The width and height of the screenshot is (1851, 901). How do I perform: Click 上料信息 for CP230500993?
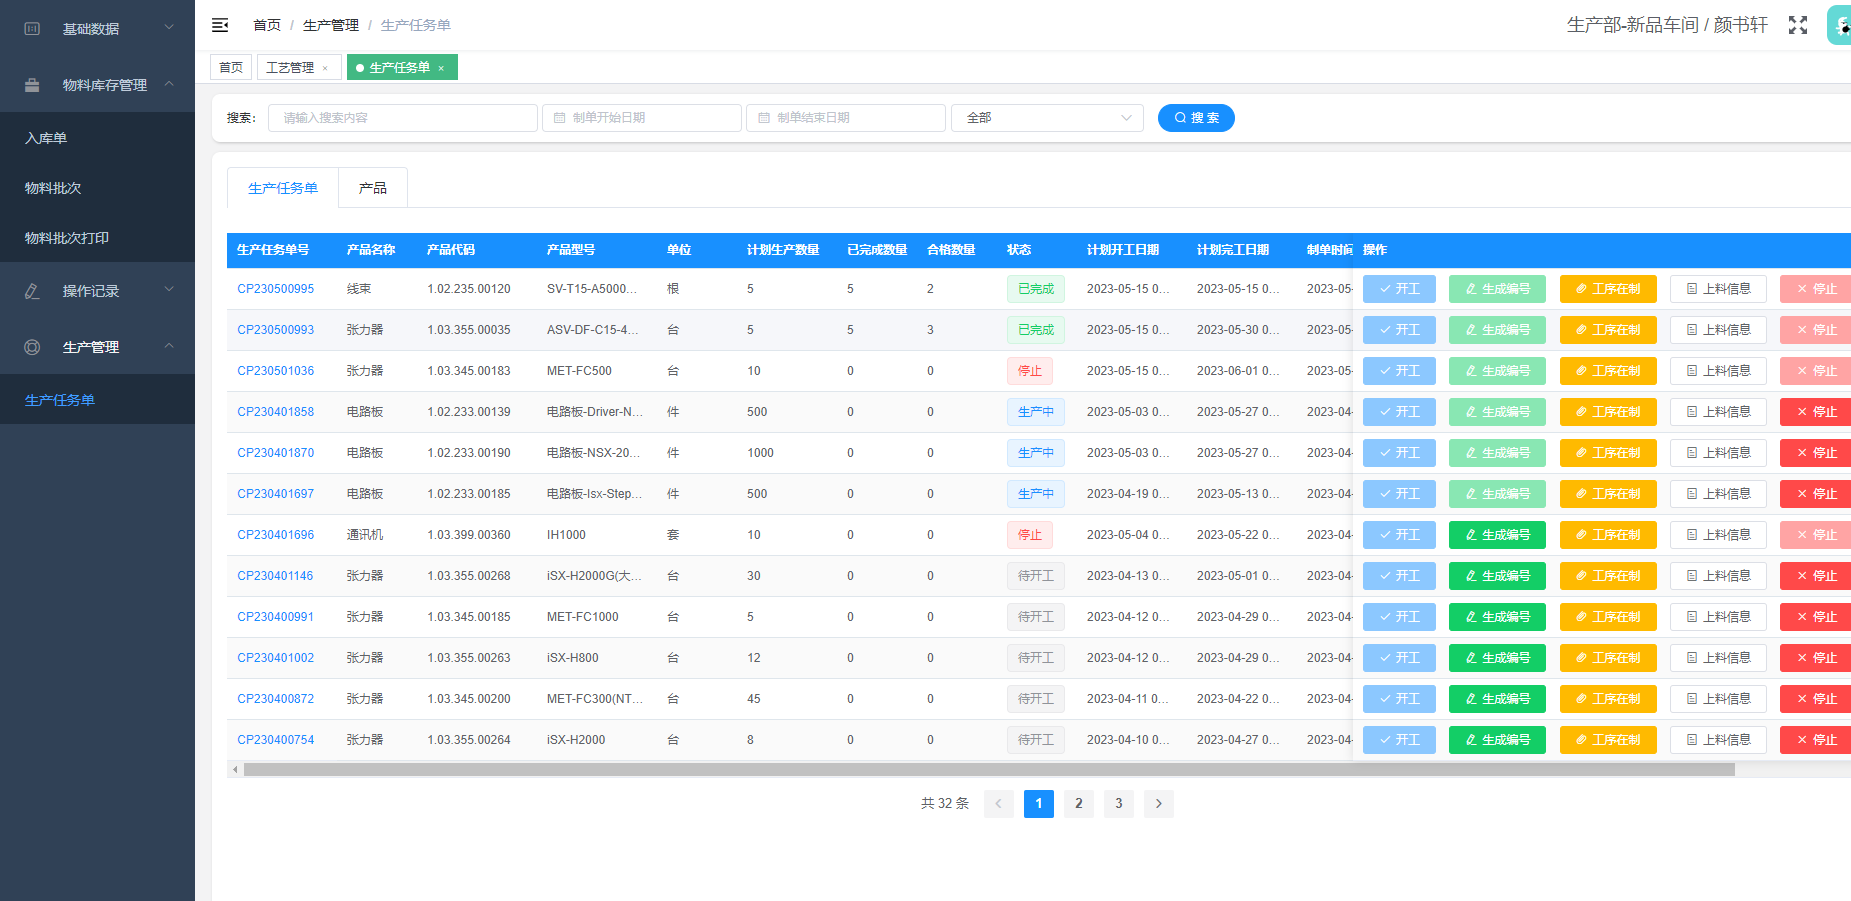coord(1718,330)
